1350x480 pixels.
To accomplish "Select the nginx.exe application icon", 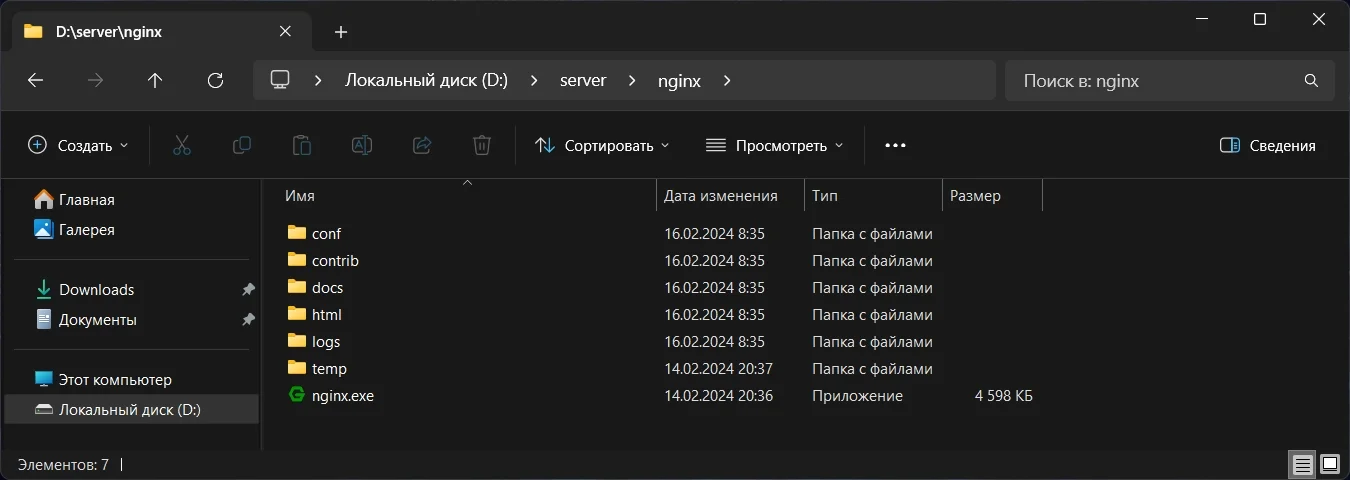I will coord(296,395).
